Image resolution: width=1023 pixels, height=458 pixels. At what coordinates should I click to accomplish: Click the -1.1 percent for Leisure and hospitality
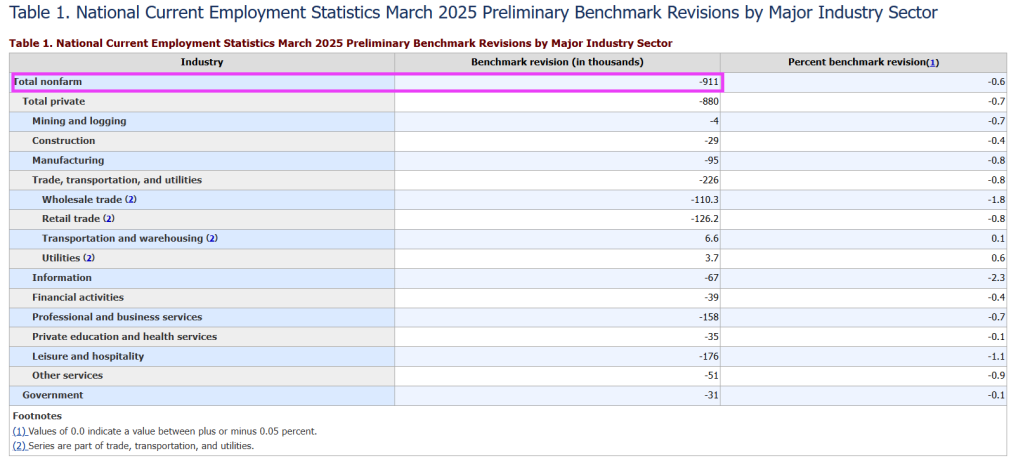pyautogui.click(x=997, y=356)
